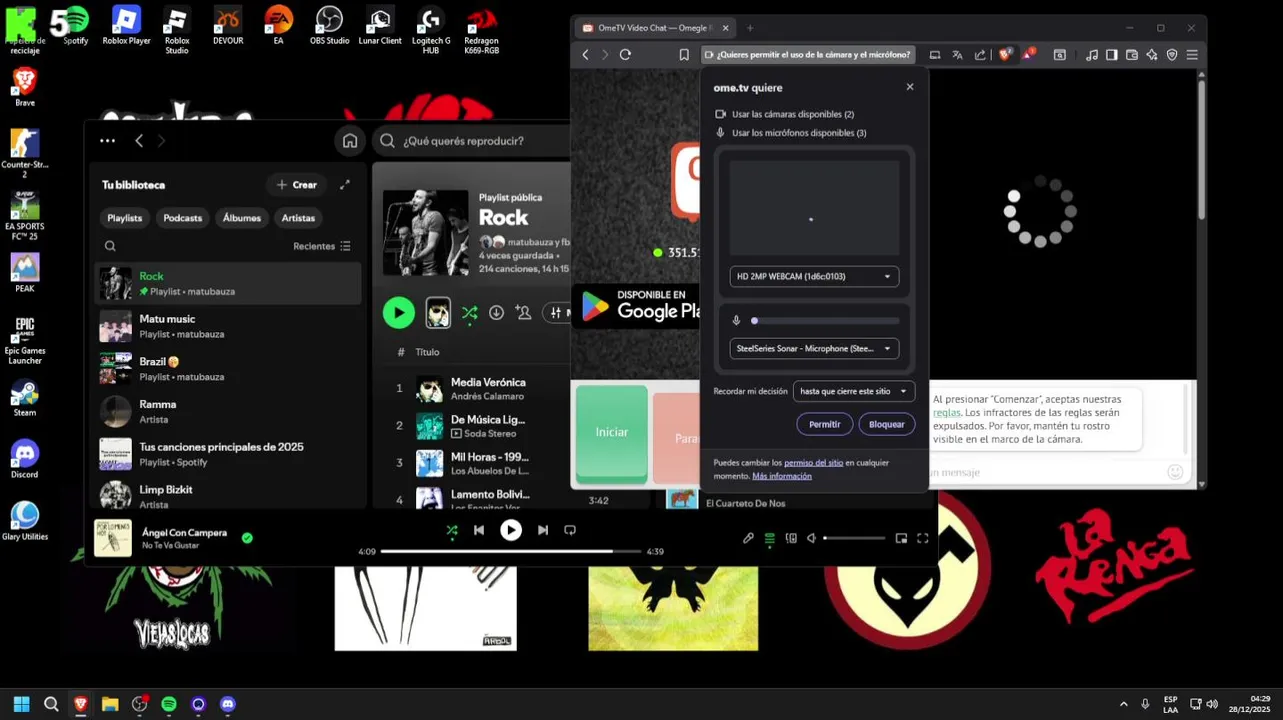
Task: Open Spotify queue view
Action: (770, 538)
